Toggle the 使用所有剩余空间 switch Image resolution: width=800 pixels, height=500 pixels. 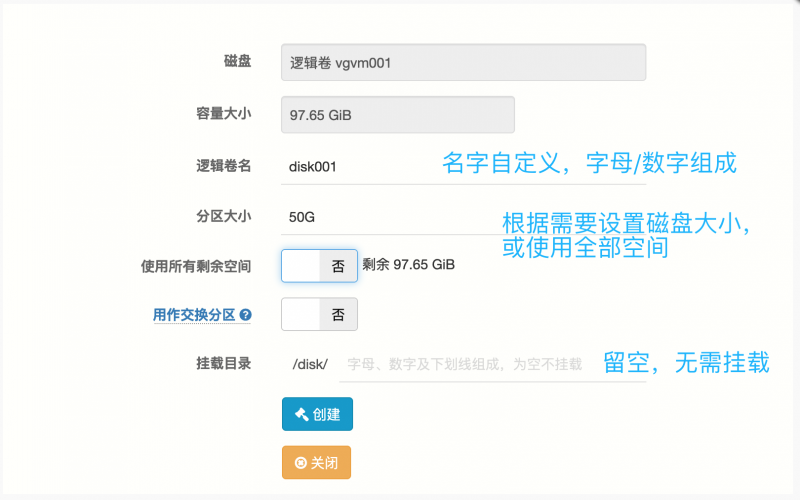coord(319,266)
